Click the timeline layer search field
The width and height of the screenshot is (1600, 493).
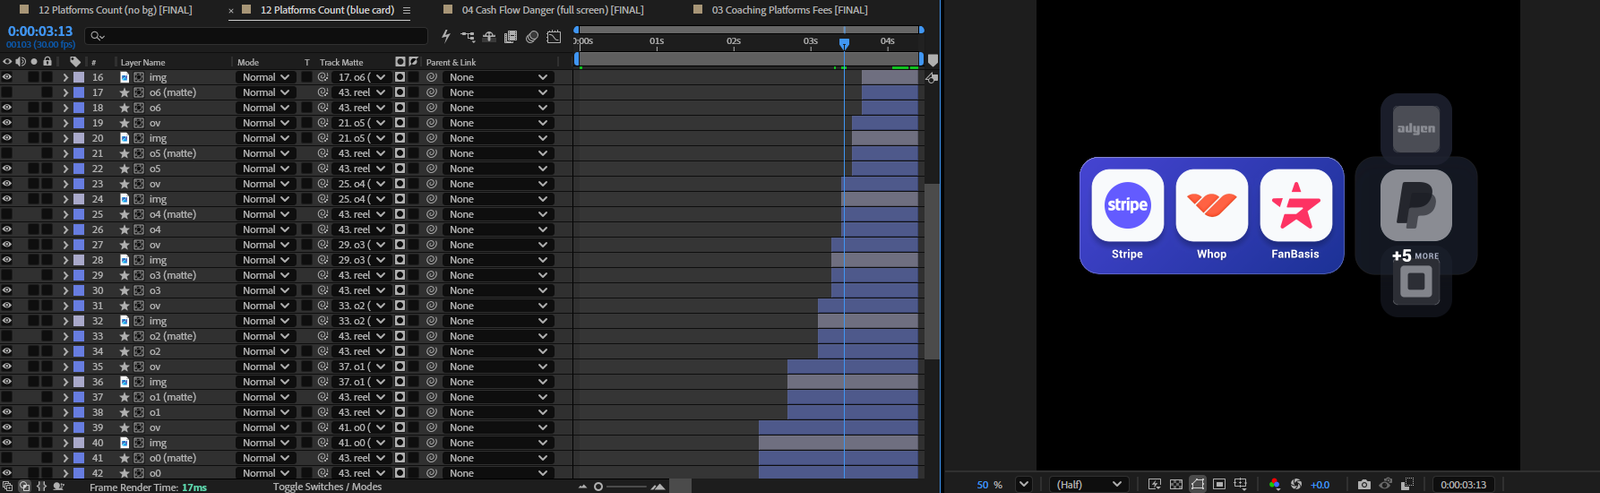pyautogui.click(x=256, y=36)
